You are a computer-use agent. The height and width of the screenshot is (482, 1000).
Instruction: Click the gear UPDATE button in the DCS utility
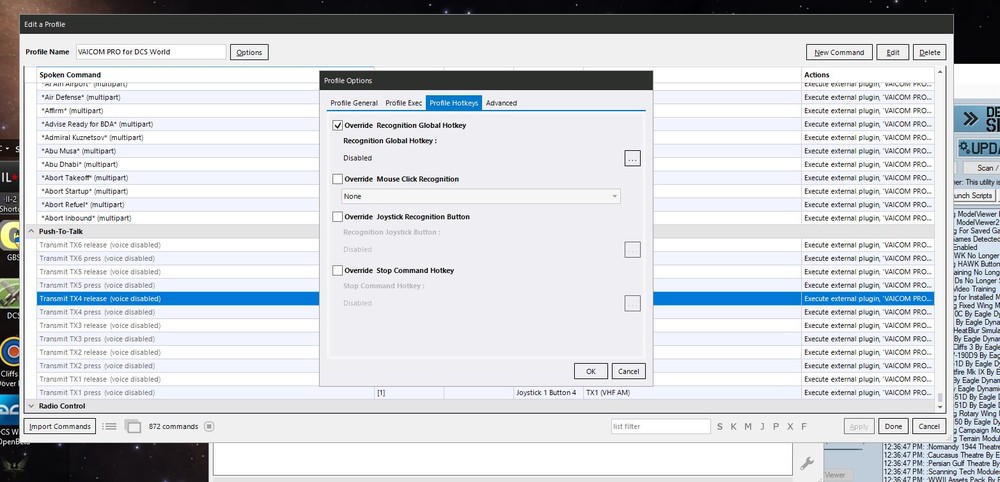click(x=978, y=148)
